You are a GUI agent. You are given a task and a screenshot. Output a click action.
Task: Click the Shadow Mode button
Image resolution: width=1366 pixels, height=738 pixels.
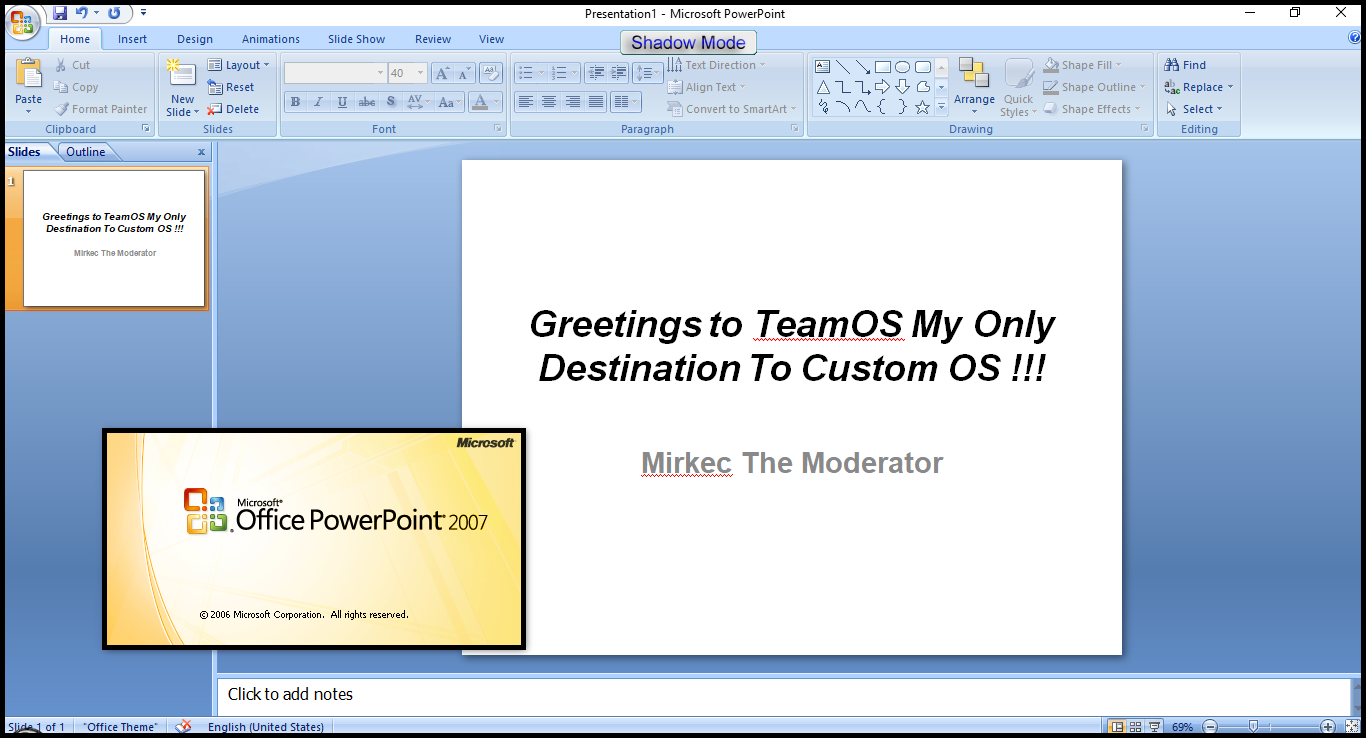point(688,43)
